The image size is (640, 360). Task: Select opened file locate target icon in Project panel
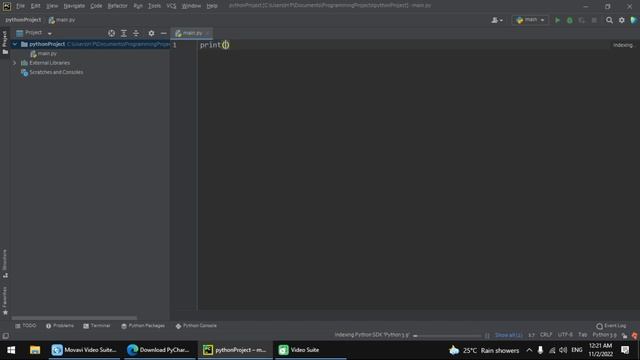coord(111,33)
